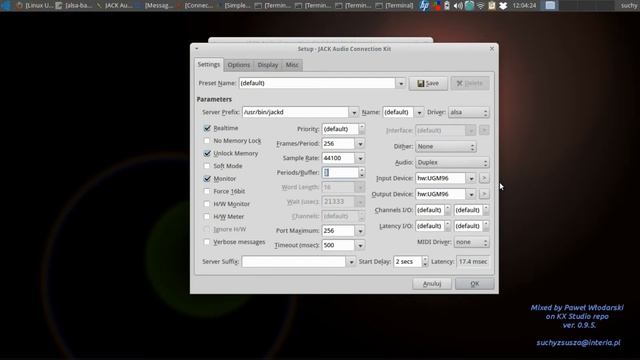Image resolution: width=640 pixels, height=360 pixels.
Task: Click the Periods/Buffer spin box
Action: pyautogui.click(x=343, y=173)
